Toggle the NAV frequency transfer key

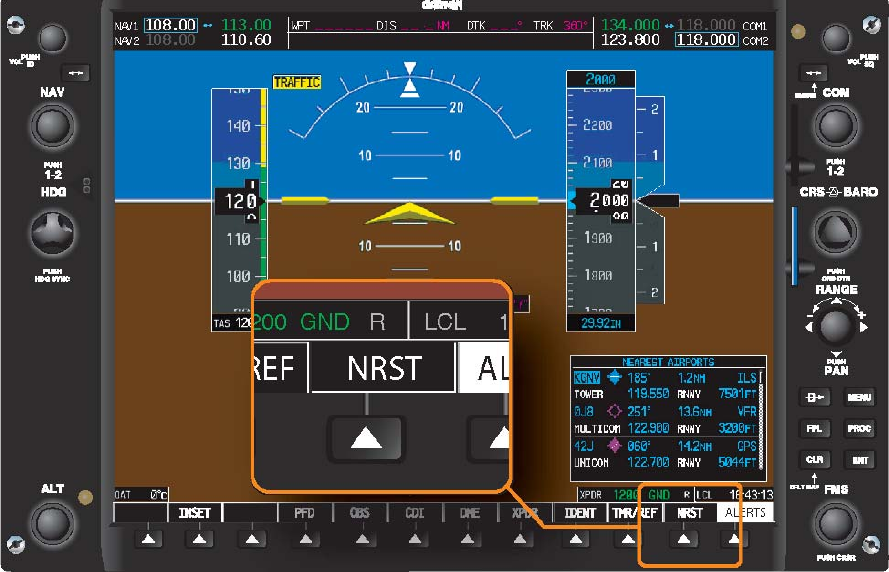[x=75, y=73]
